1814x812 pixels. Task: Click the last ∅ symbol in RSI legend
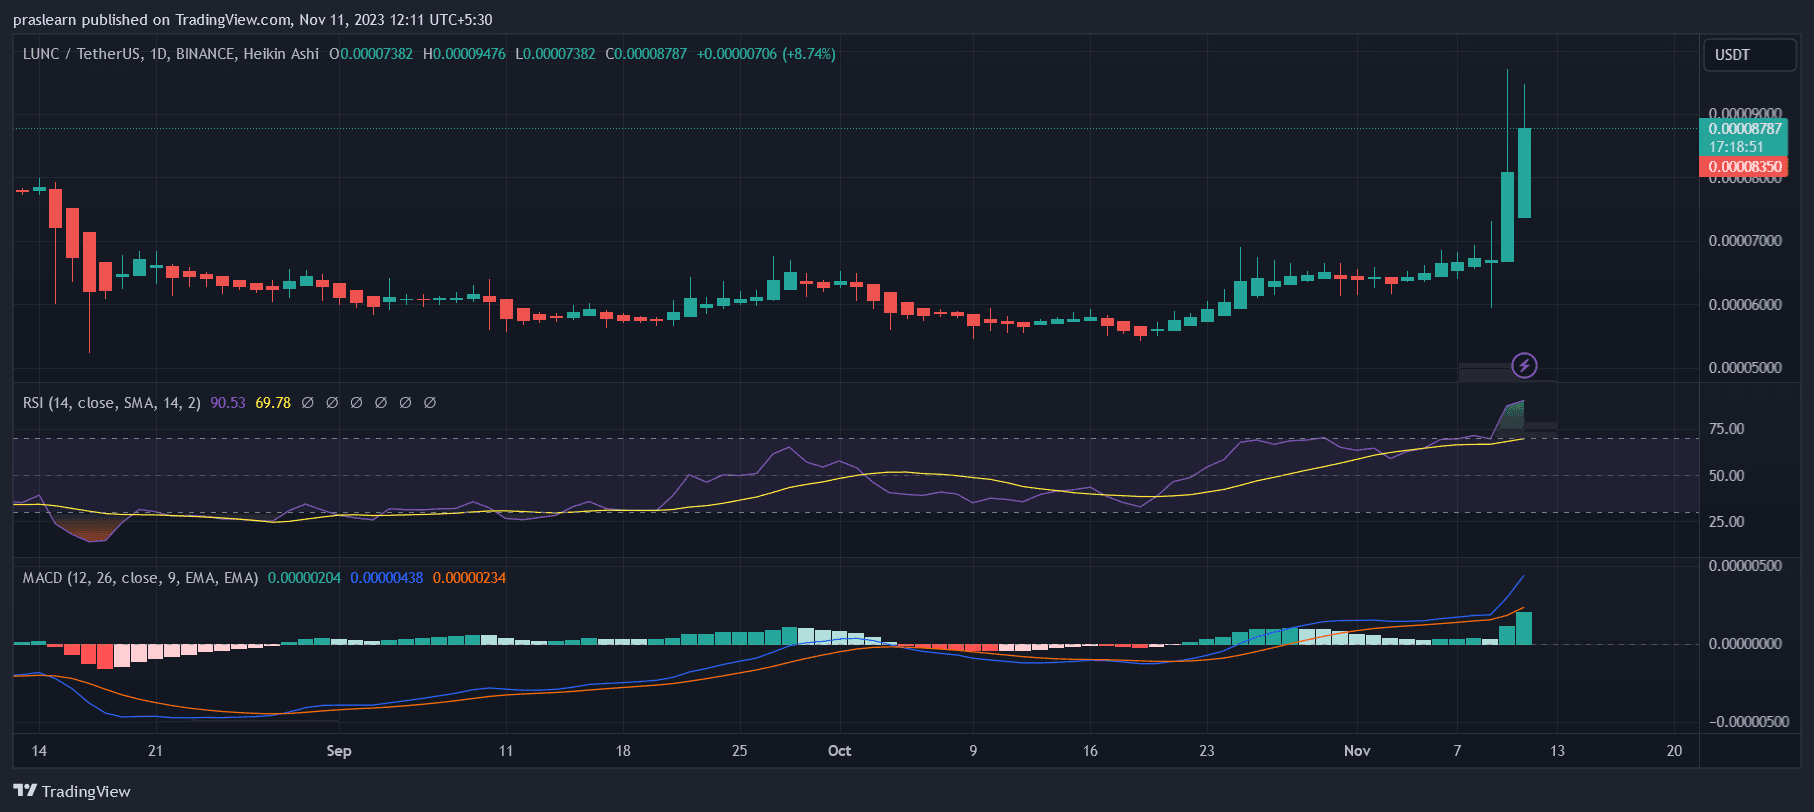(x=430, y=403)
